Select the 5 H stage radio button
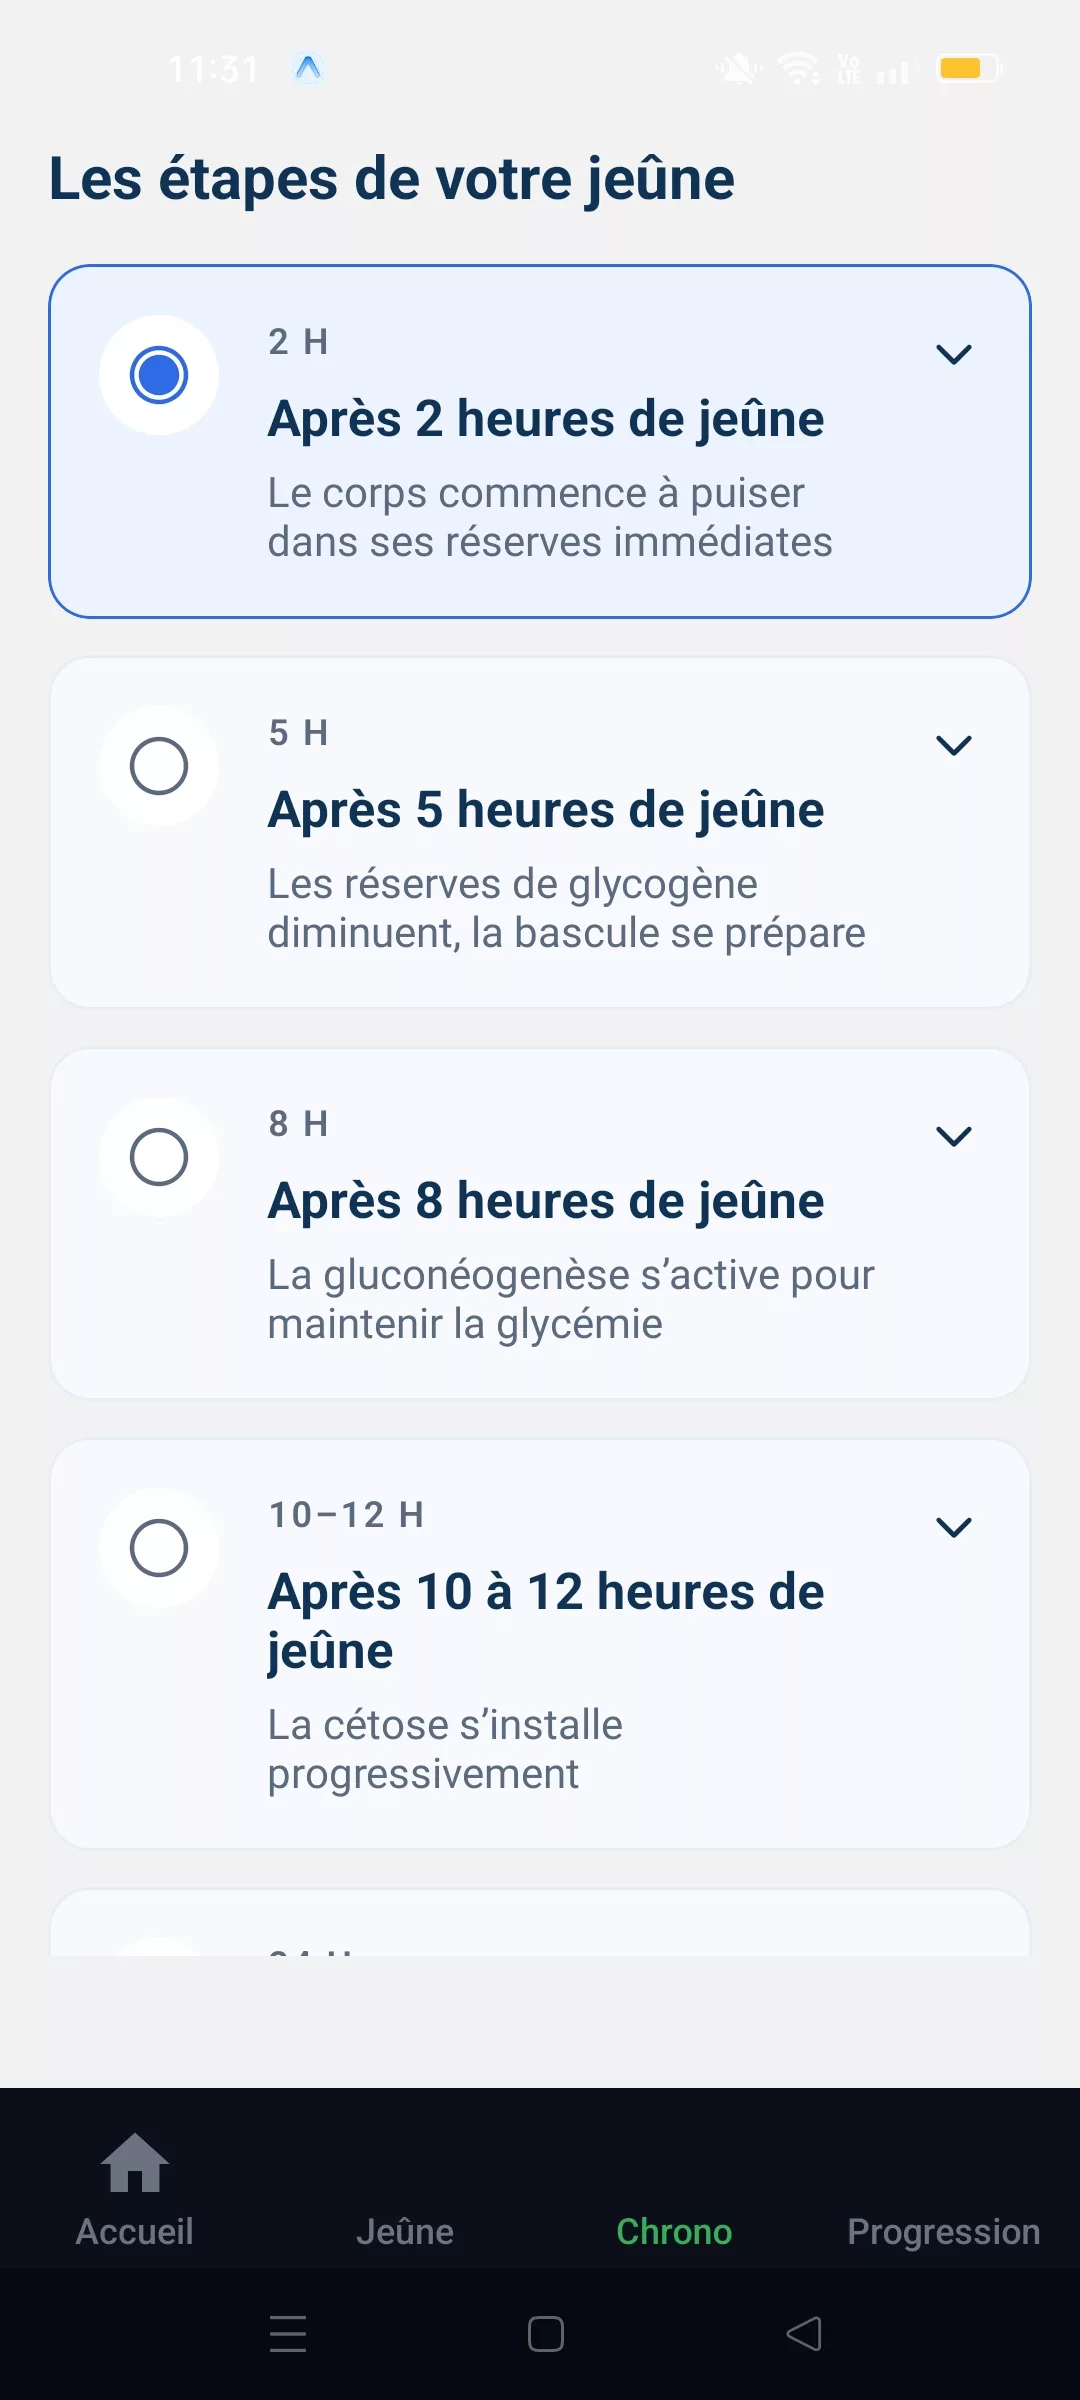 pyautogui.click(x=159, y=766)
